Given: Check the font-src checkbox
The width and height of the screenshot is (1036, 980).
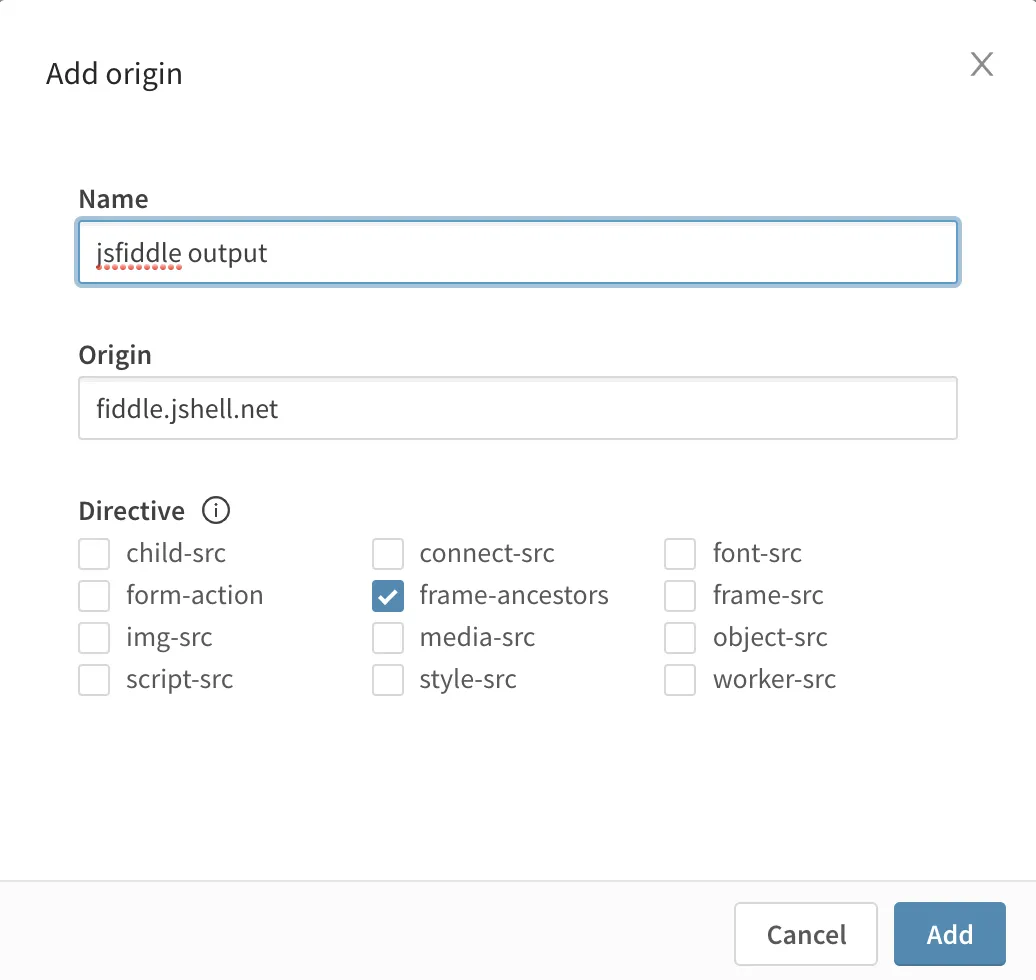Looking at the screenshot, I should pos(679,553).
